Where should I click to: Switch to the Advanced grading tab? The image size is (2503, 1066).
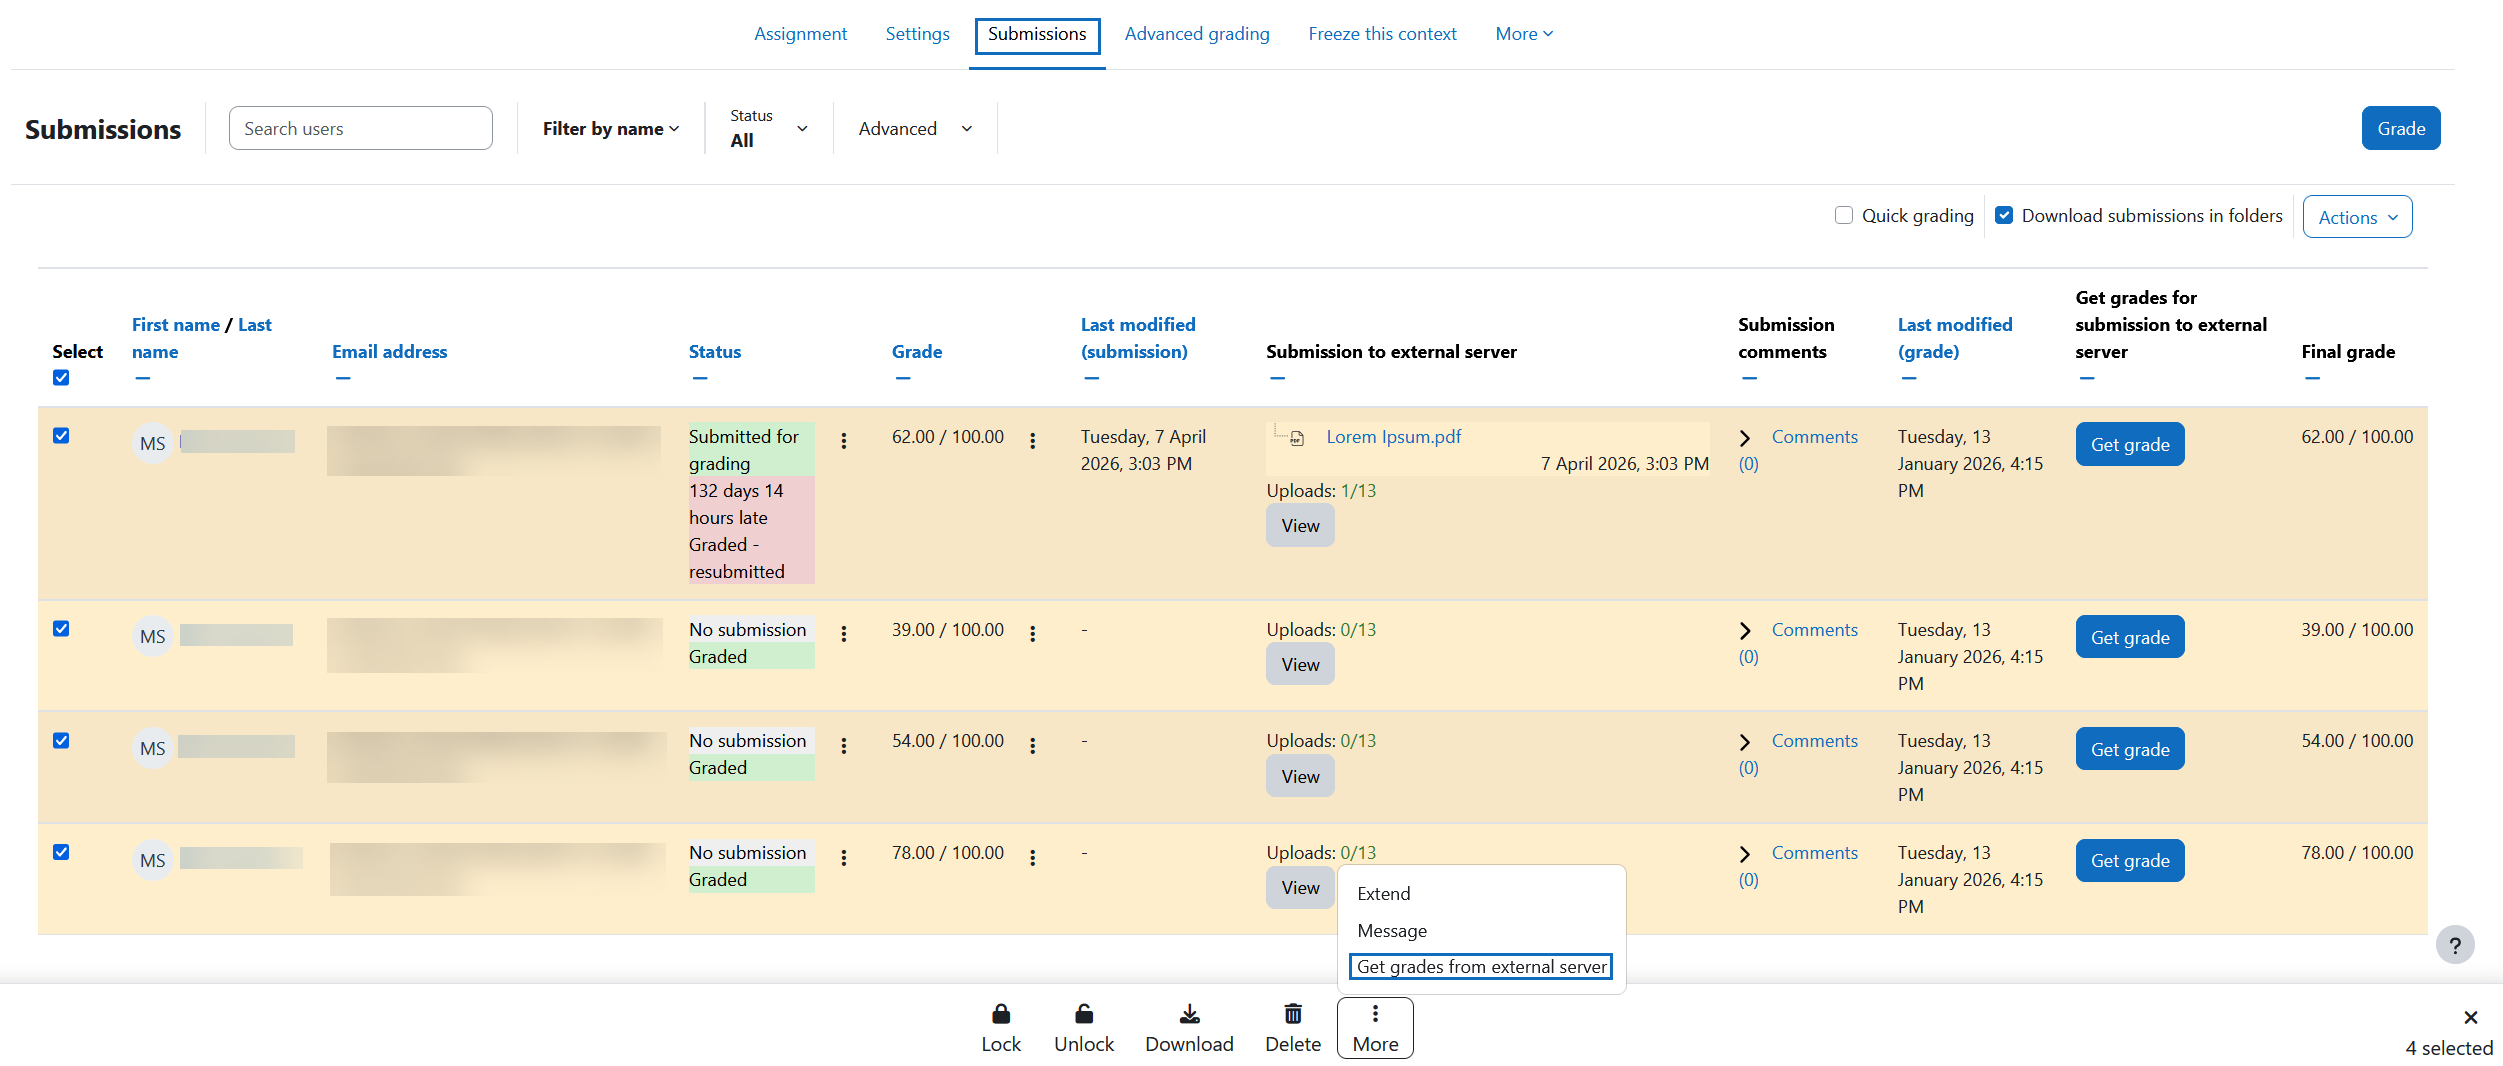click(x=1196, y=34)
